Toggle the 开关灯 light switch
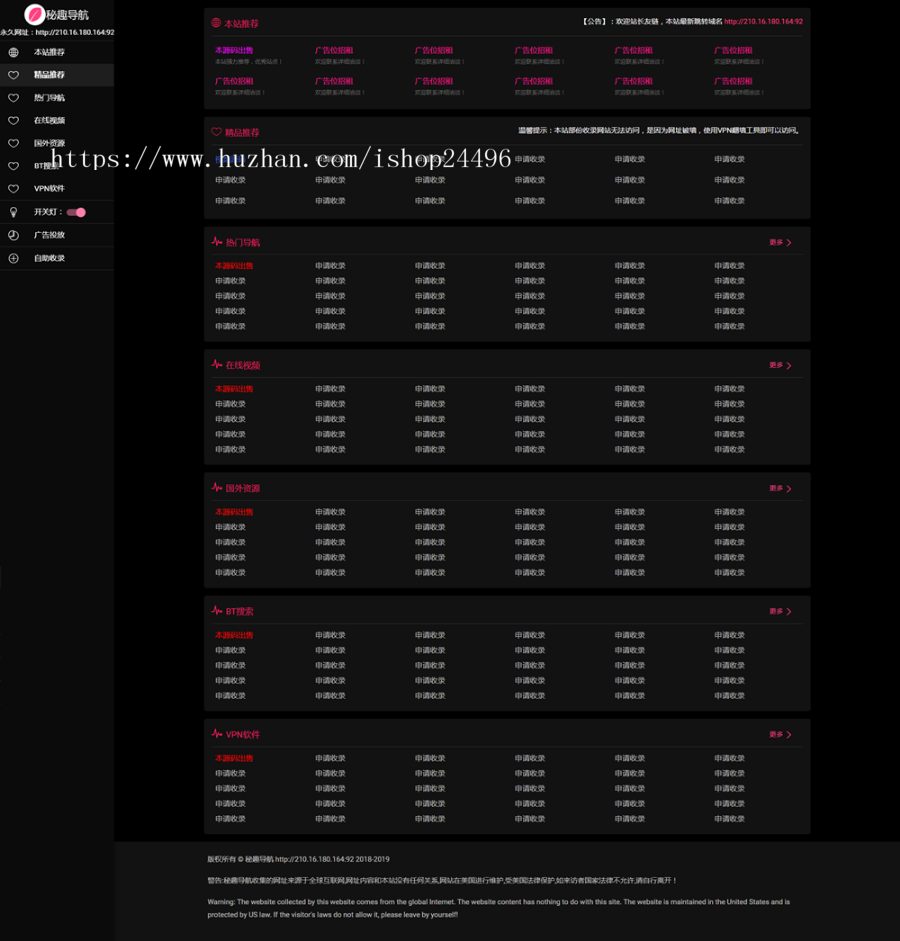This screenshot has height=941, width=900. click(76, 212)
